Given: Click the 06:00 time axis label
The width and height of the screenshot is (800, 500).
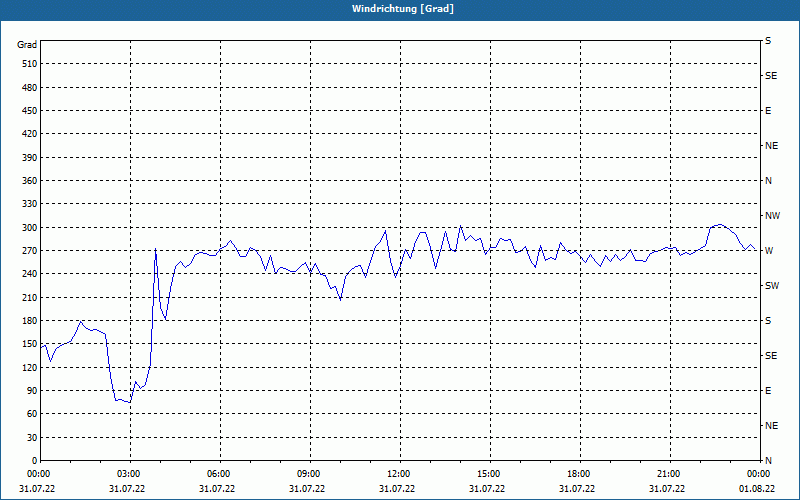Looking at the screenshot, I should 220,474.
